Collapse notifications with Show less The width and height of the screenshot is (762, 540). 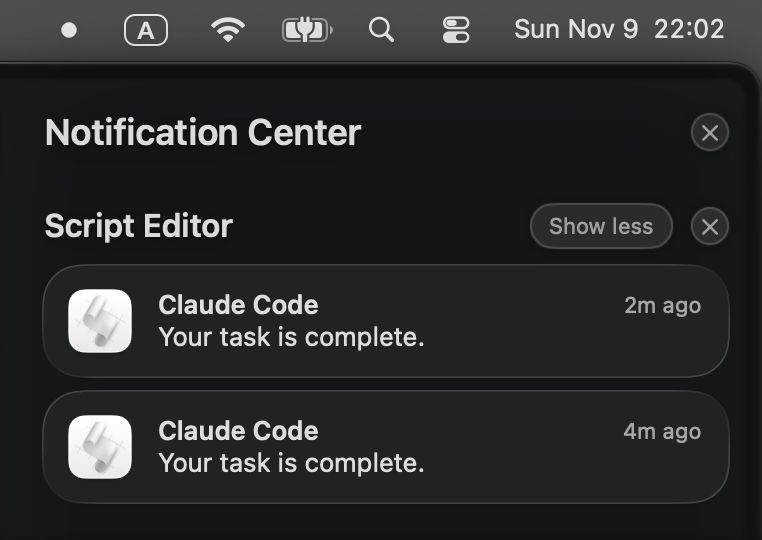click(601, 226)
